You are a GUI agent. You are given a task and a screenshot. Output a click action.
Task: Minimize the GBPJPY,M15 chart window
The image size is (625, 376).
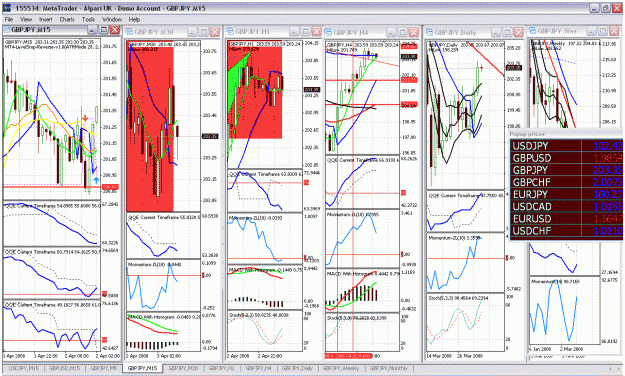(92, 30)
